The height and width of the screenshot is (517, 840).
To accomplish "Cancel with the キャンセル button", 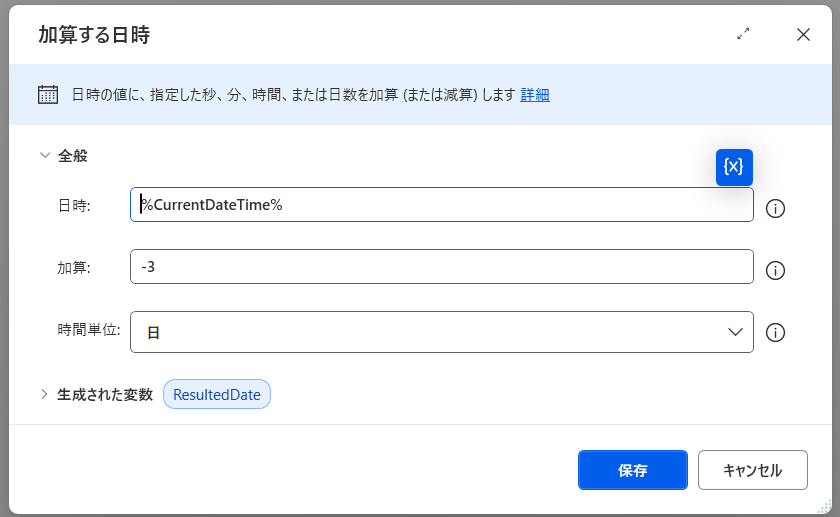I will [752, 470].
